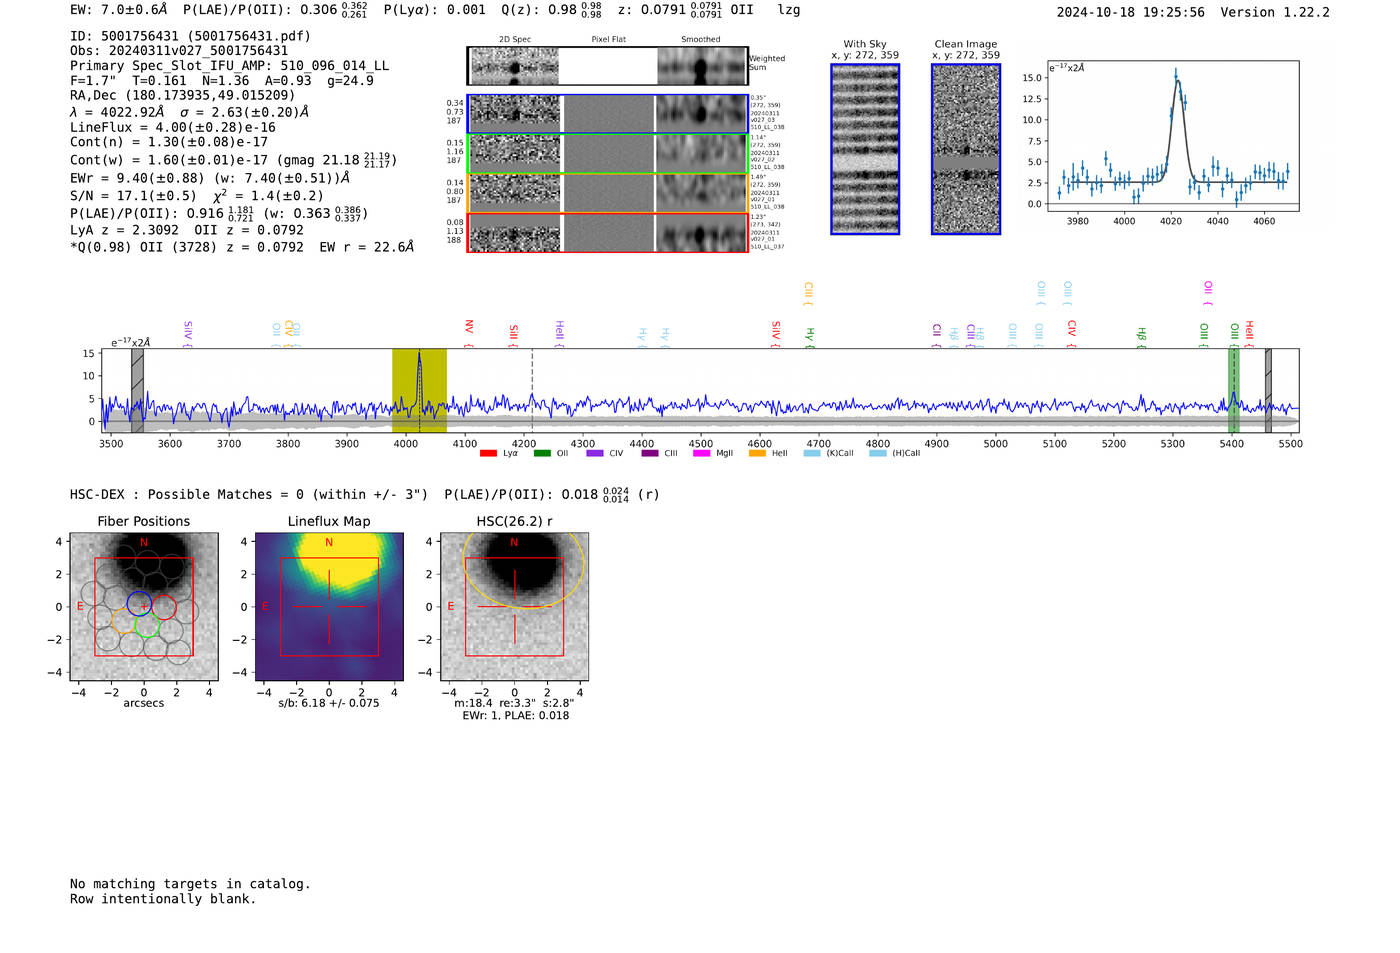The image size is (1400, 953).
Task: Click the 'm:18.4 re:3.3" s:2.8"' caption
Action: pos(515,703)
